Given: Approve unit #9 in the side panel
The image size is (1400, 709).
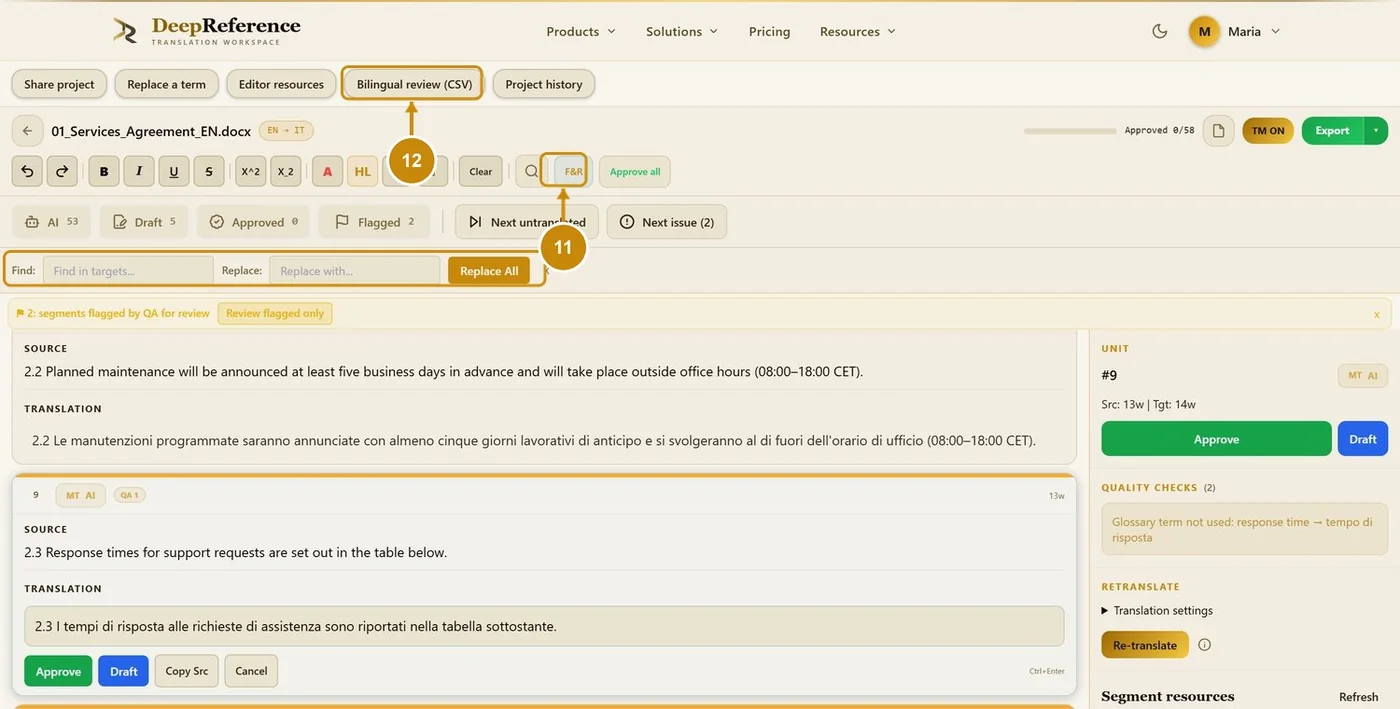Looking at the screenshot, I should (x=1216, y=439).
